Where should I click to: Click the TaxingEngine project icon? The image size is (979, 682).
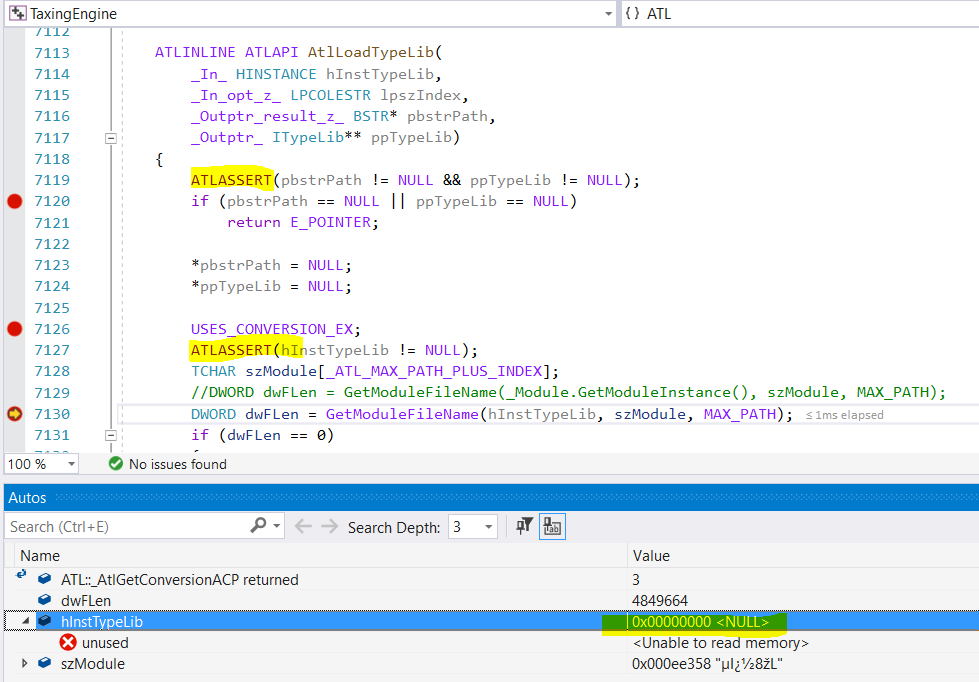[x=17, y=13]
